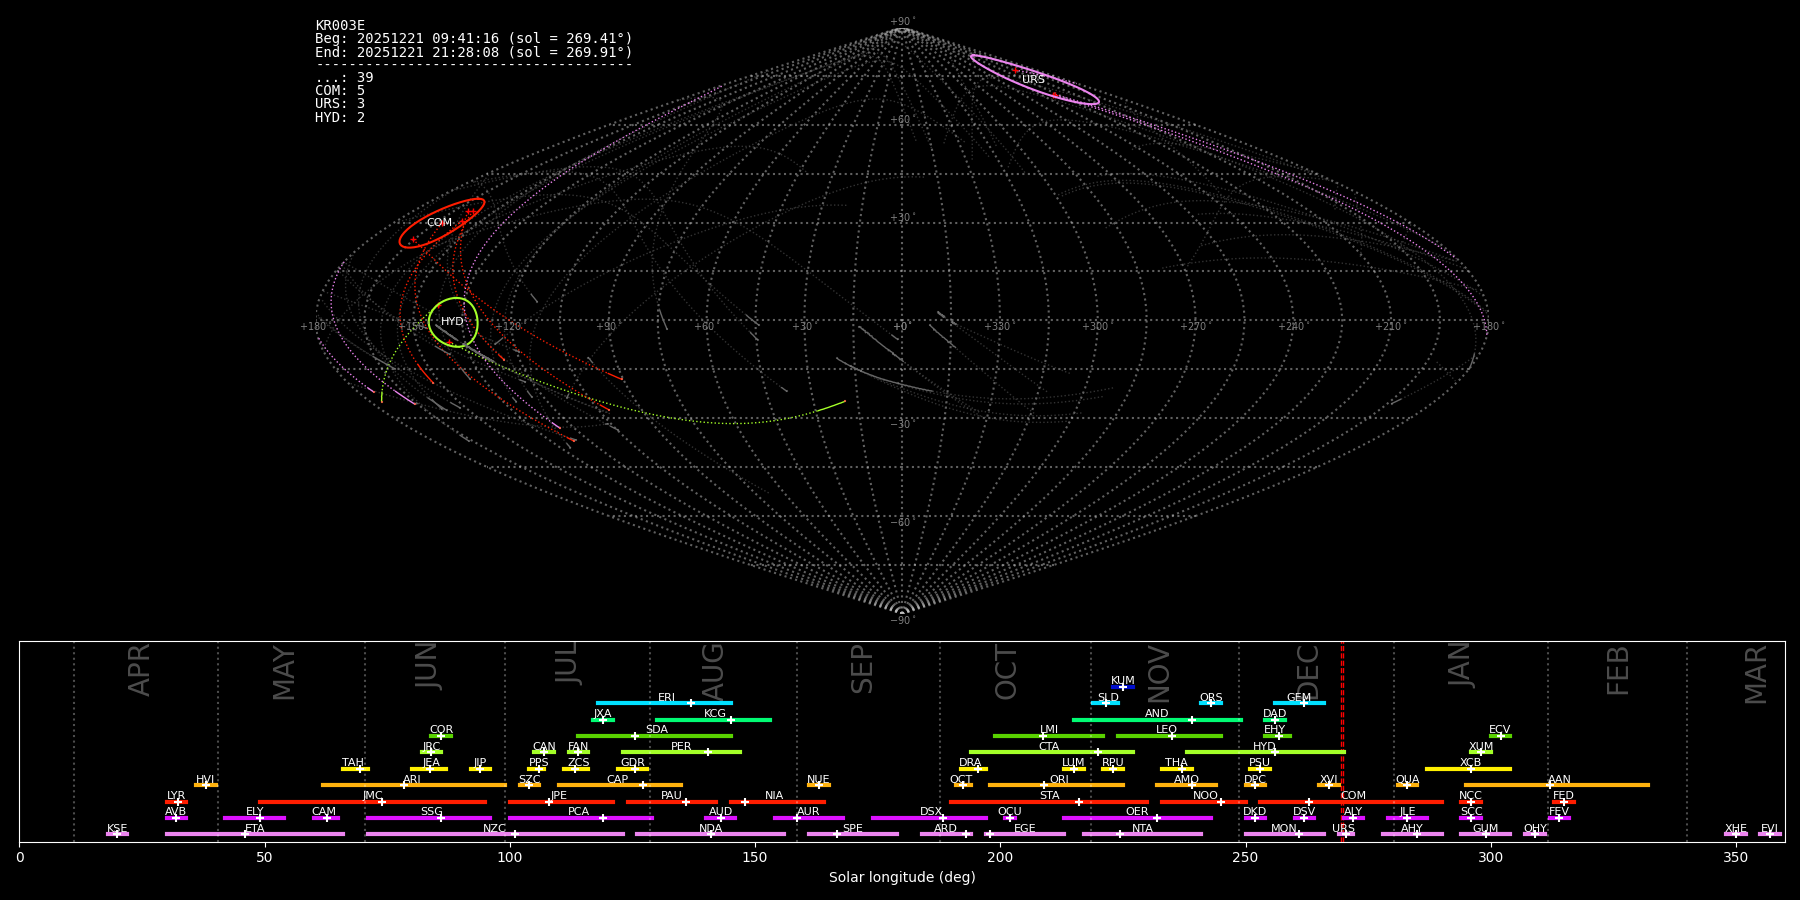Click the KR003E station name in header
Screen dimensions: 1800x900
click(340, 25)
